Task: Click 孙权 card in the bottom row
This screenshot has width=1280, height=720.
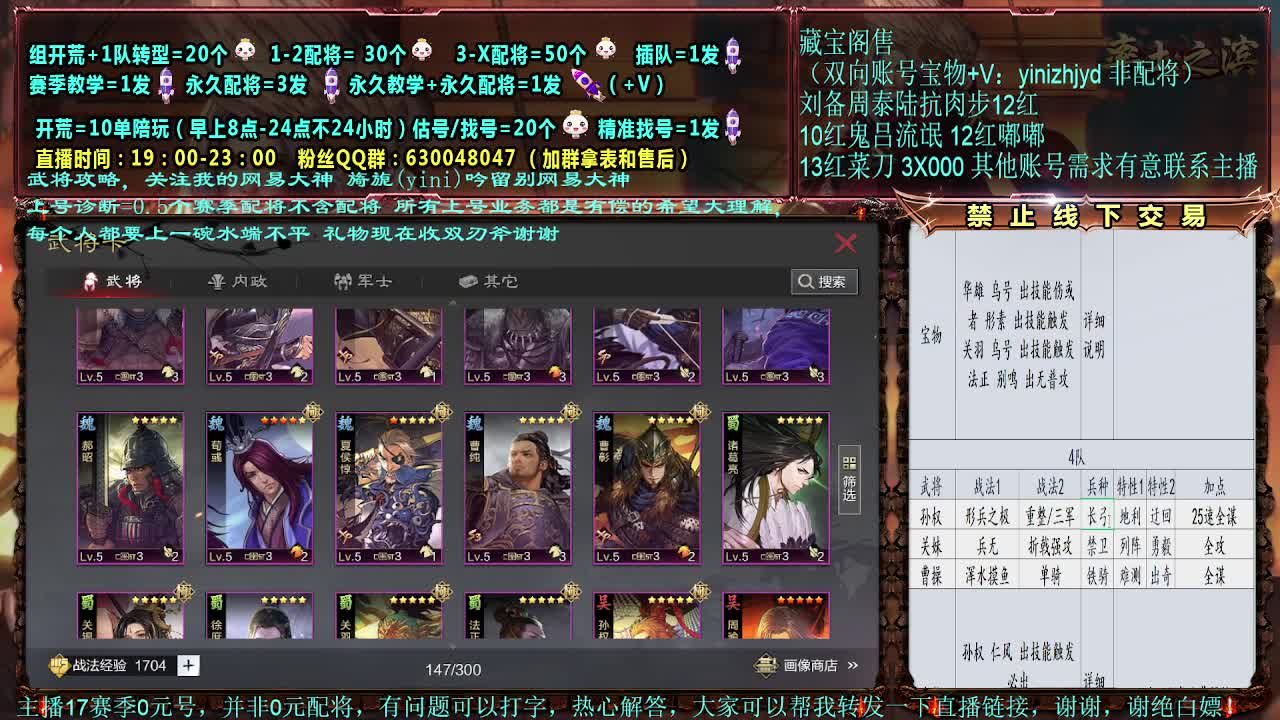Action: 647,616
